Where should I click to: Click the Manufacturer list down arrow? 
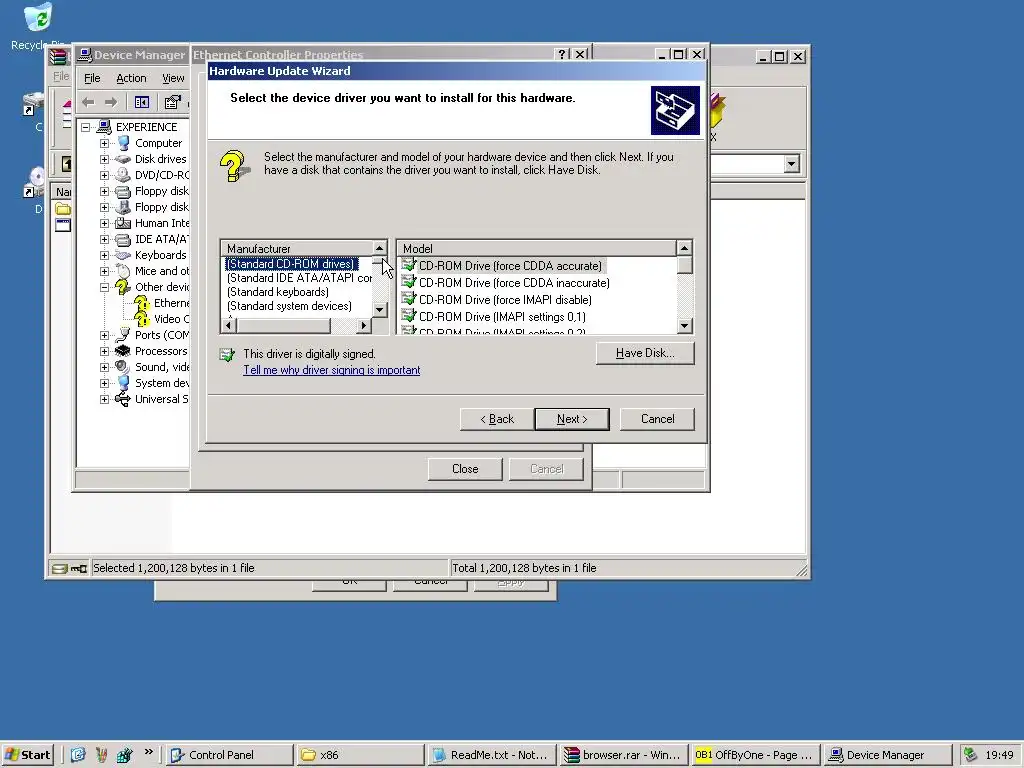click(x=379, y=310)
